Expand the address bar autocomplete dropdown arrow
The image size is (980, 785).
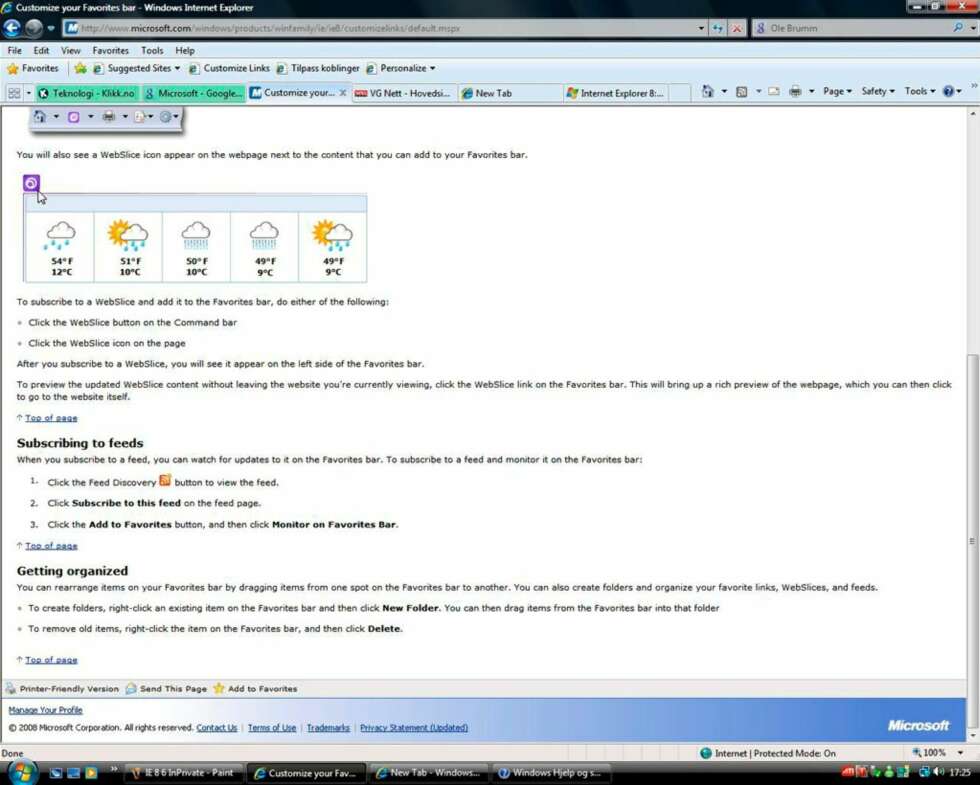coord(701,28)
